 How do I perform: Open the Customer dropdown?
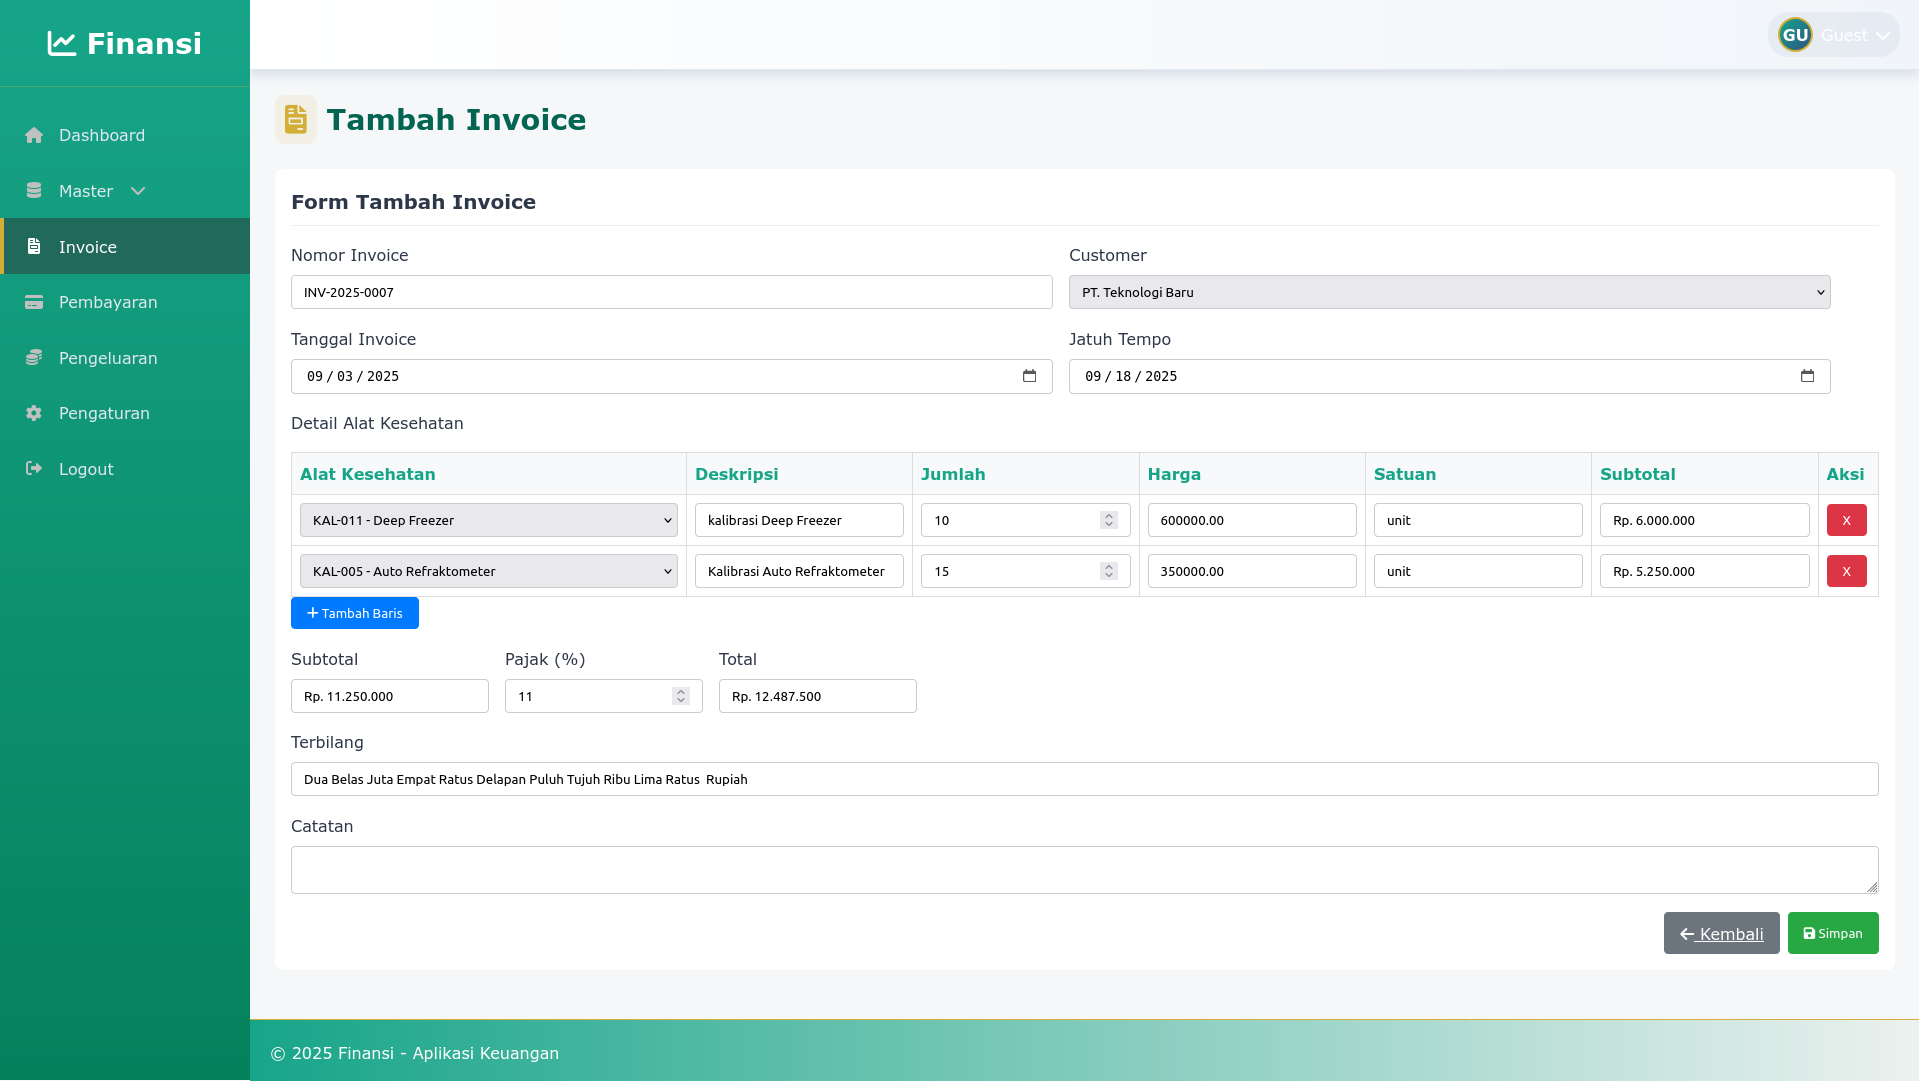(x=1449, y=292)
